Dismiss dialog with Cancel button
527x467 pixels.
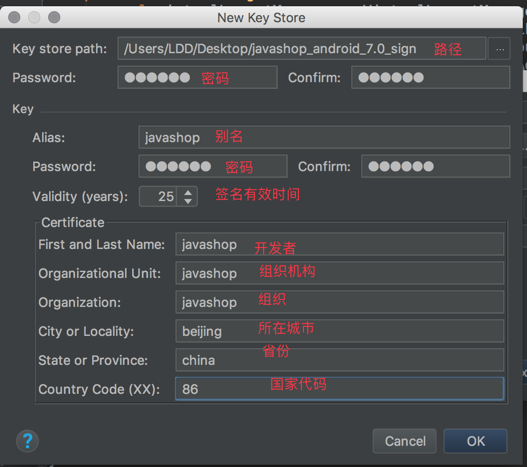pos(405,441)
